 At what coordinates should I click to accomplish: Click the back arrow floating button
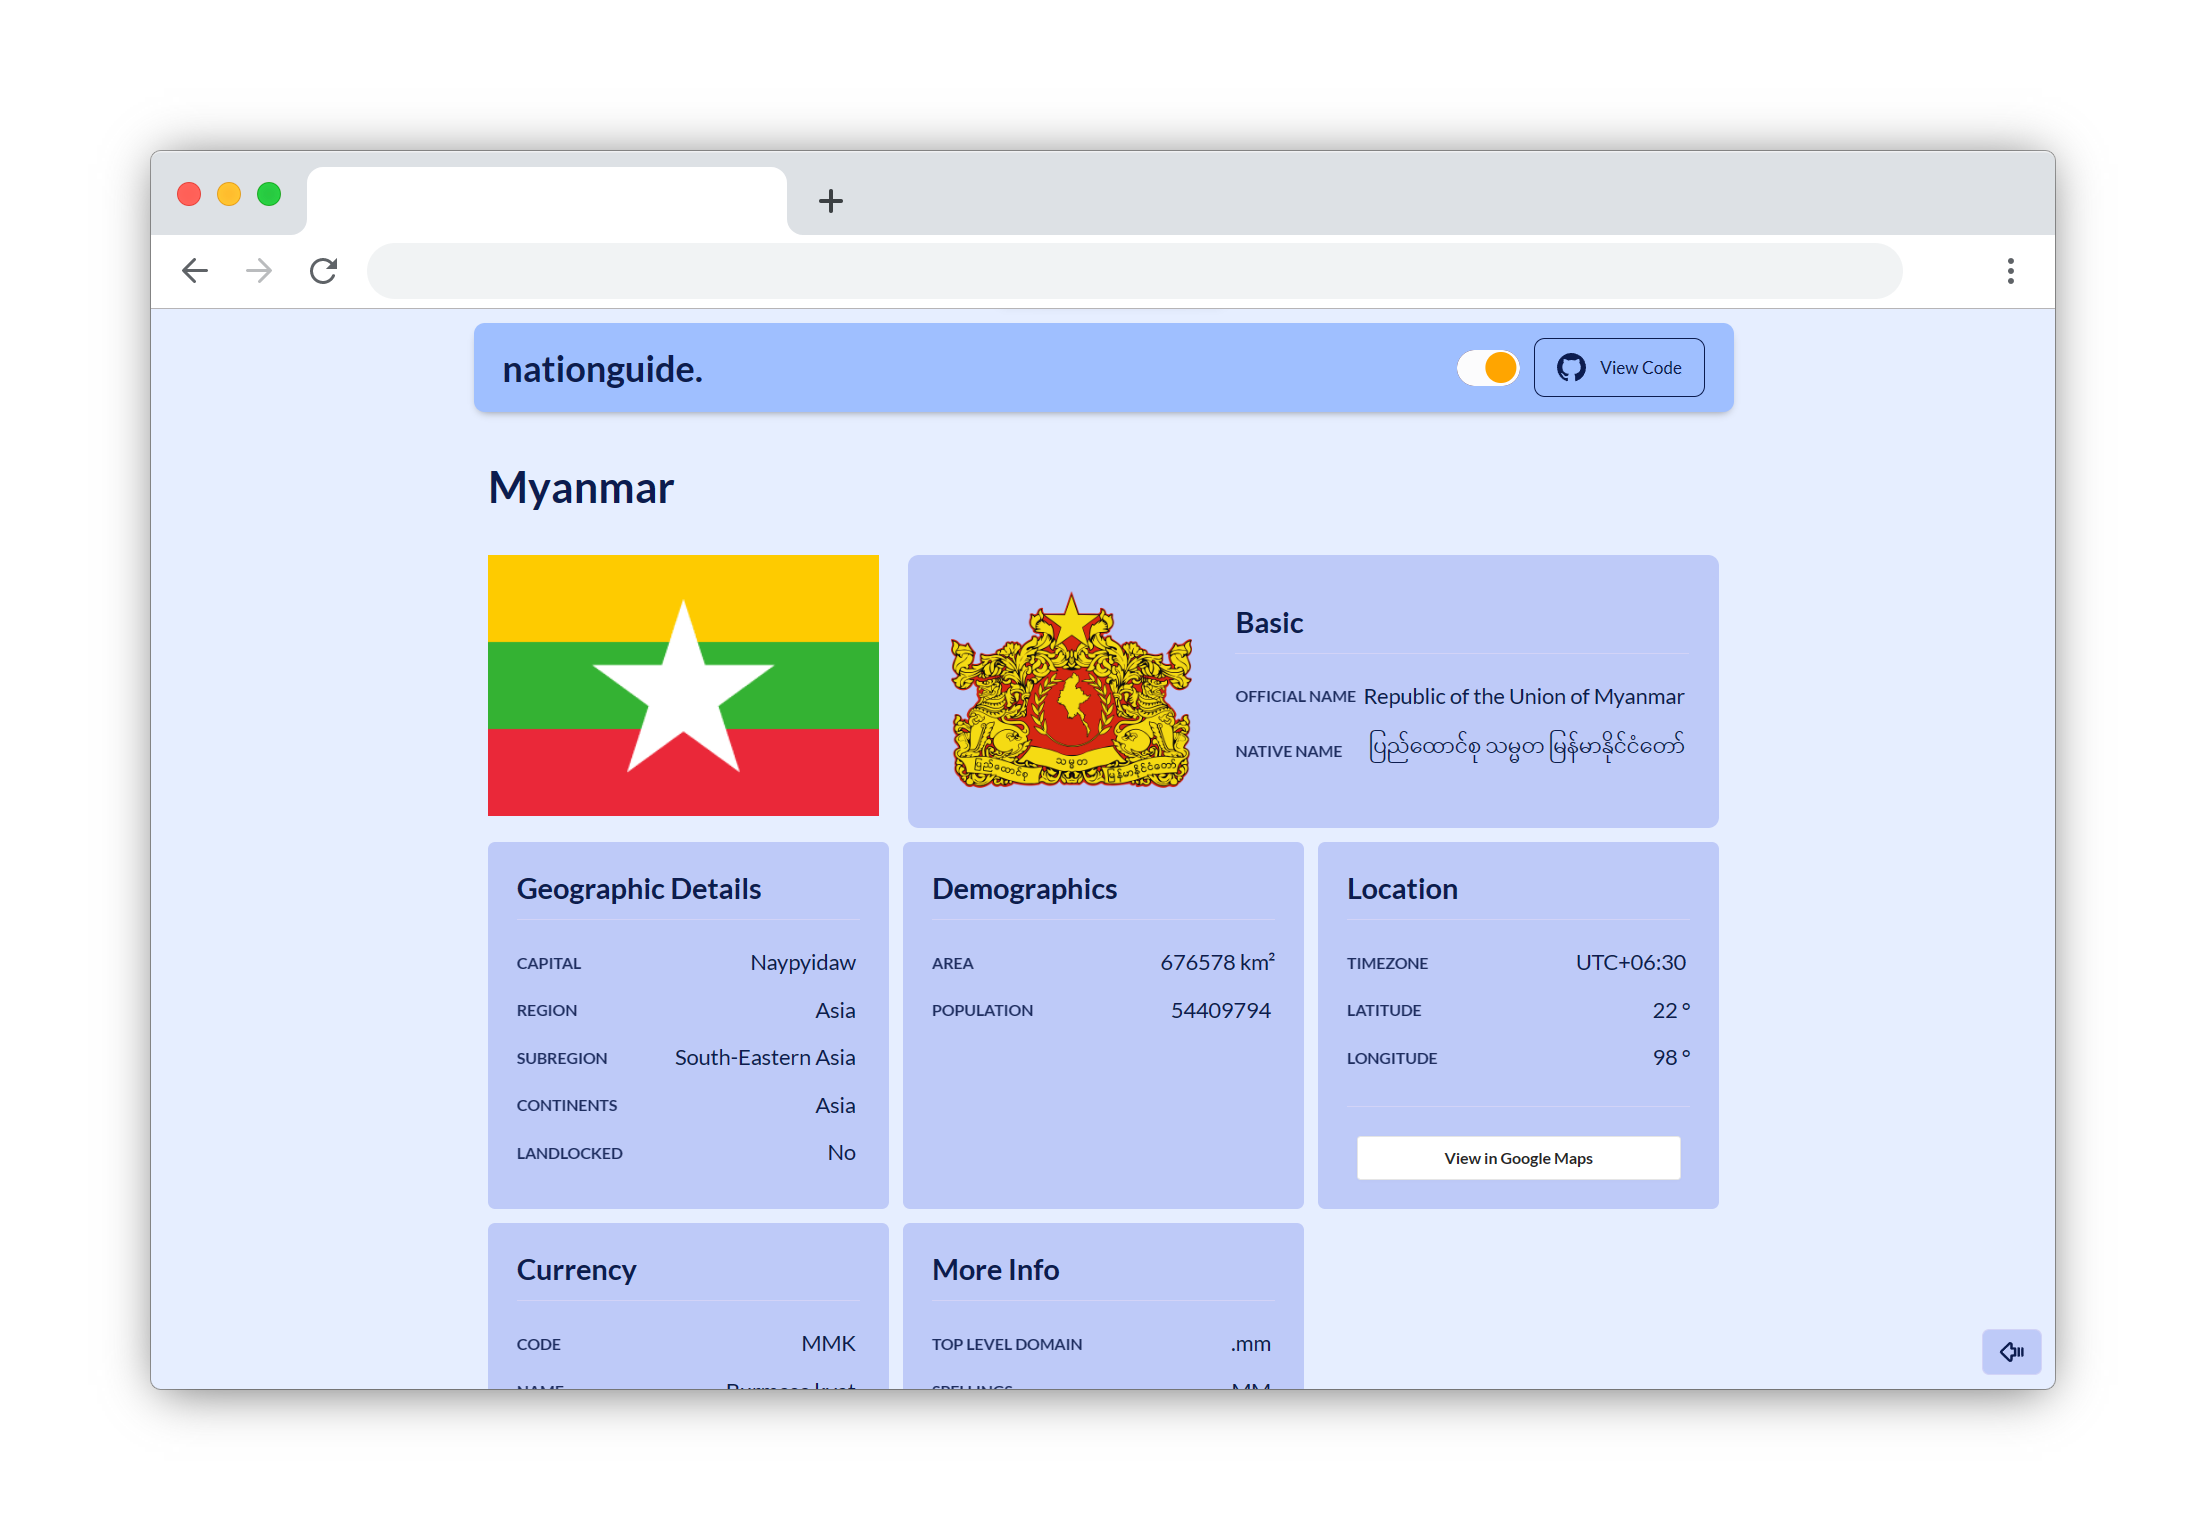click(x=2011, y=1352)
